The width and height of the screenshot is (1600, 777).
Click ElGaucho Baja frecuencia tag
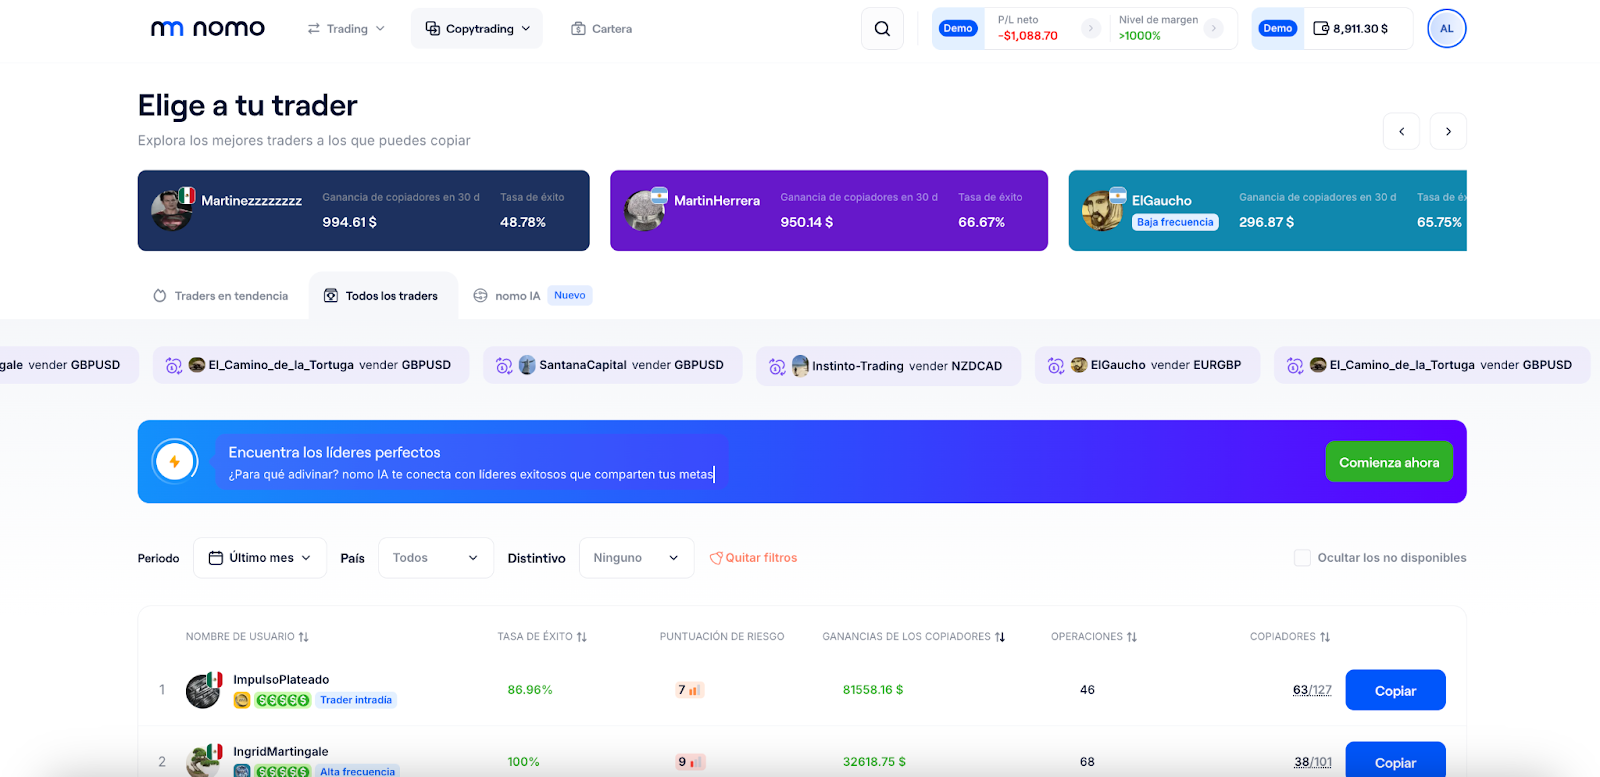(x=1175, y=222)
